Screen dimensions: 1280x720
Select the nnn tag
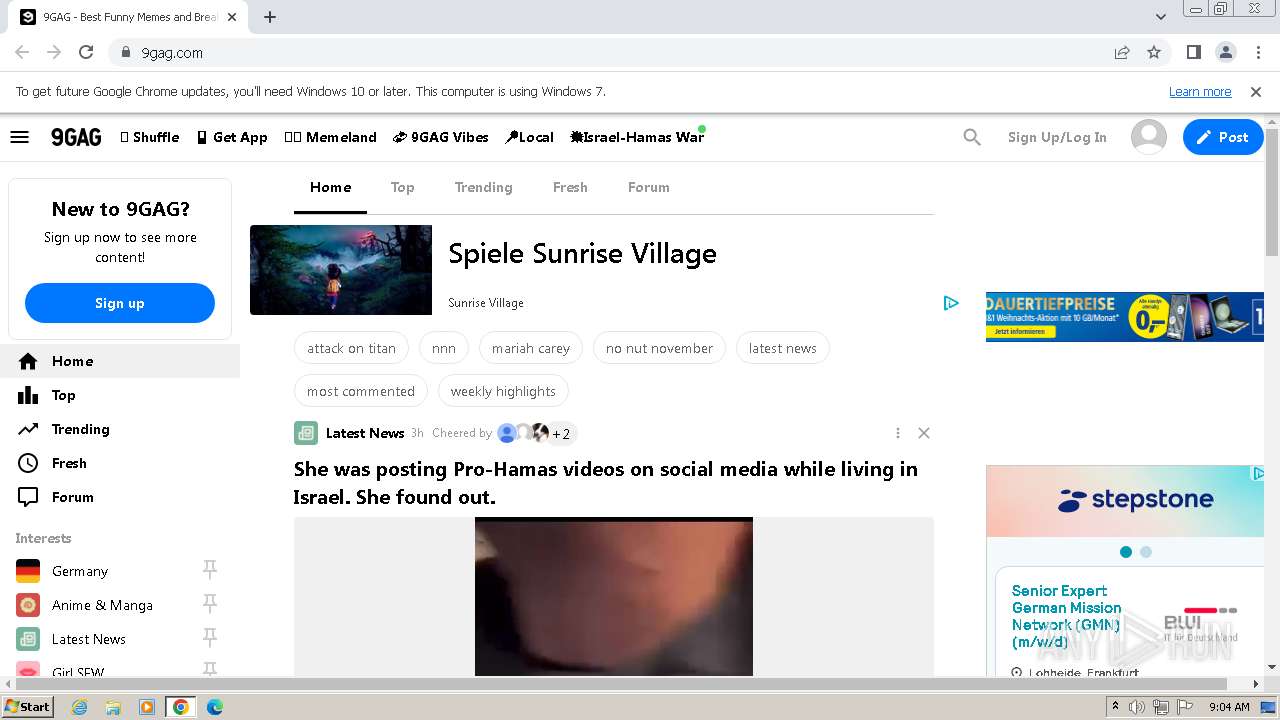(444, 348)
